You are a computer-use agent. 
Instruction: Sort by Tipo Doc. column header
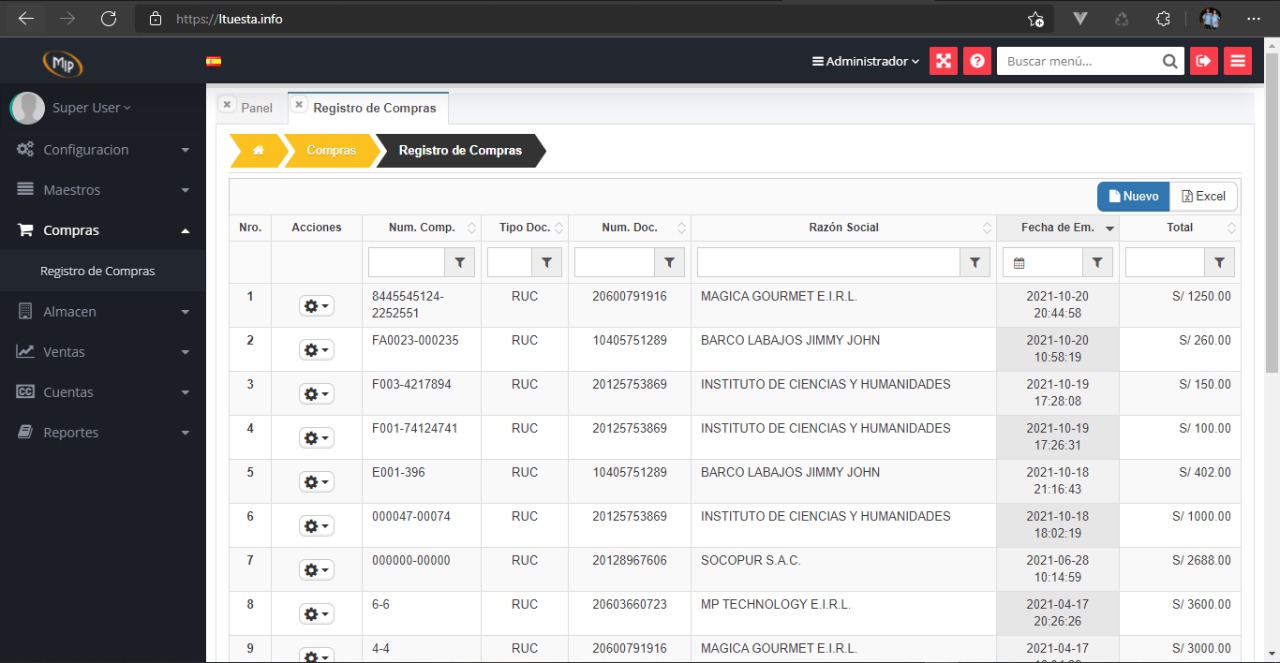pyautogui.click(x=525, y=228)
